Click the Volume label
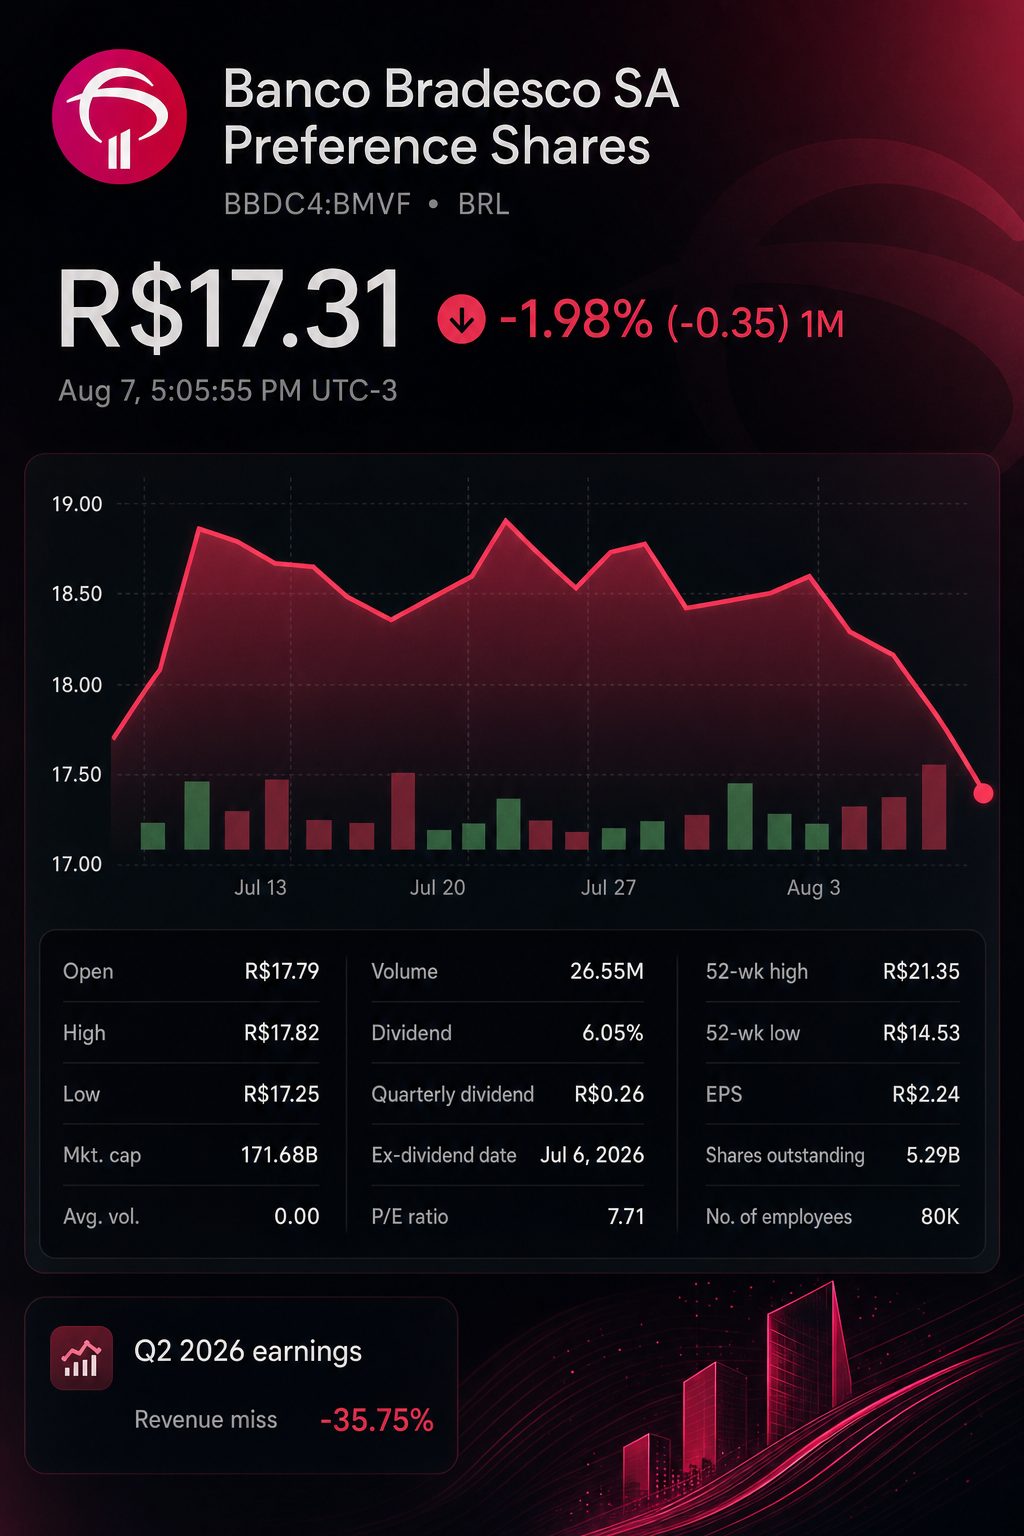This screenshot has width=1024, height=1536. [x=404, y=971]
